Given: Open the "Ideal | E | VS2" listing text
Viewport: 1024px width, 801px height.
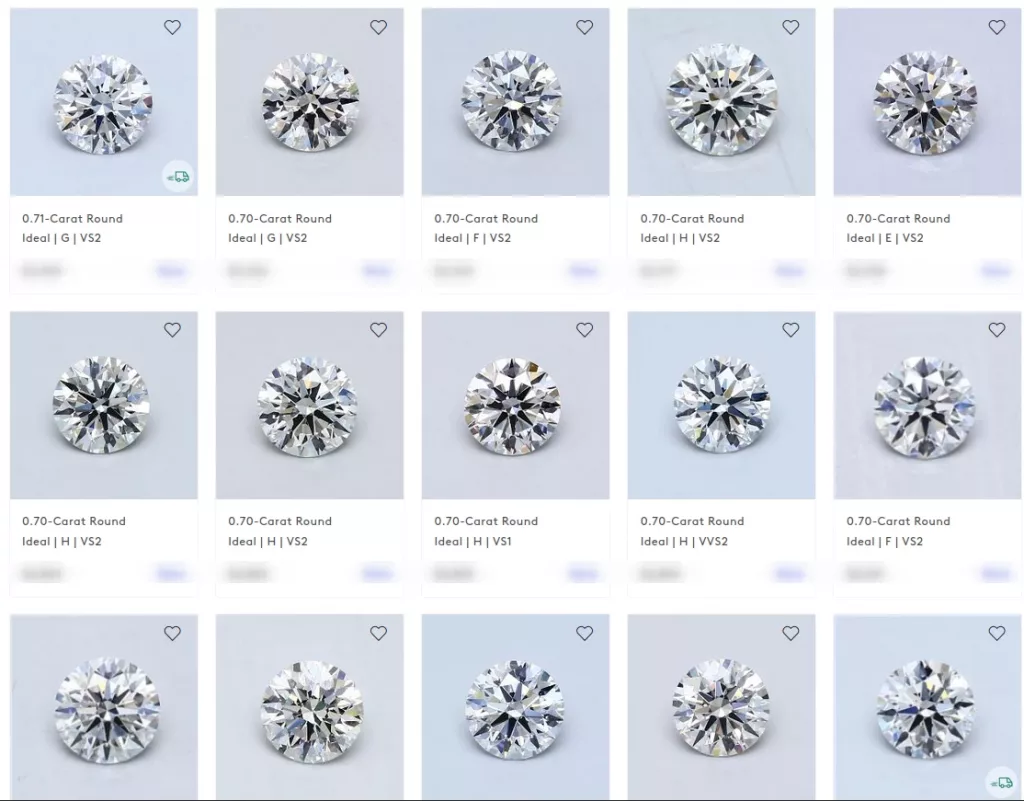Looking at the screenshot, I should pos(885,238).
